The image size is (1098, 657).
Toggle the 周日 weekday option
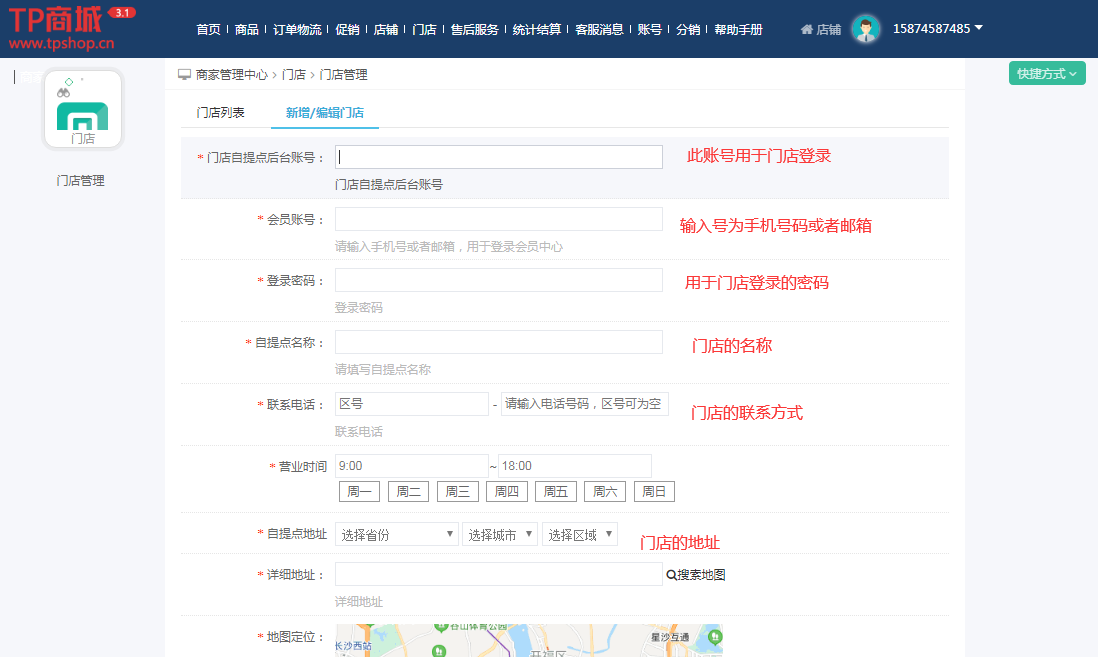[x=654, y=491]
